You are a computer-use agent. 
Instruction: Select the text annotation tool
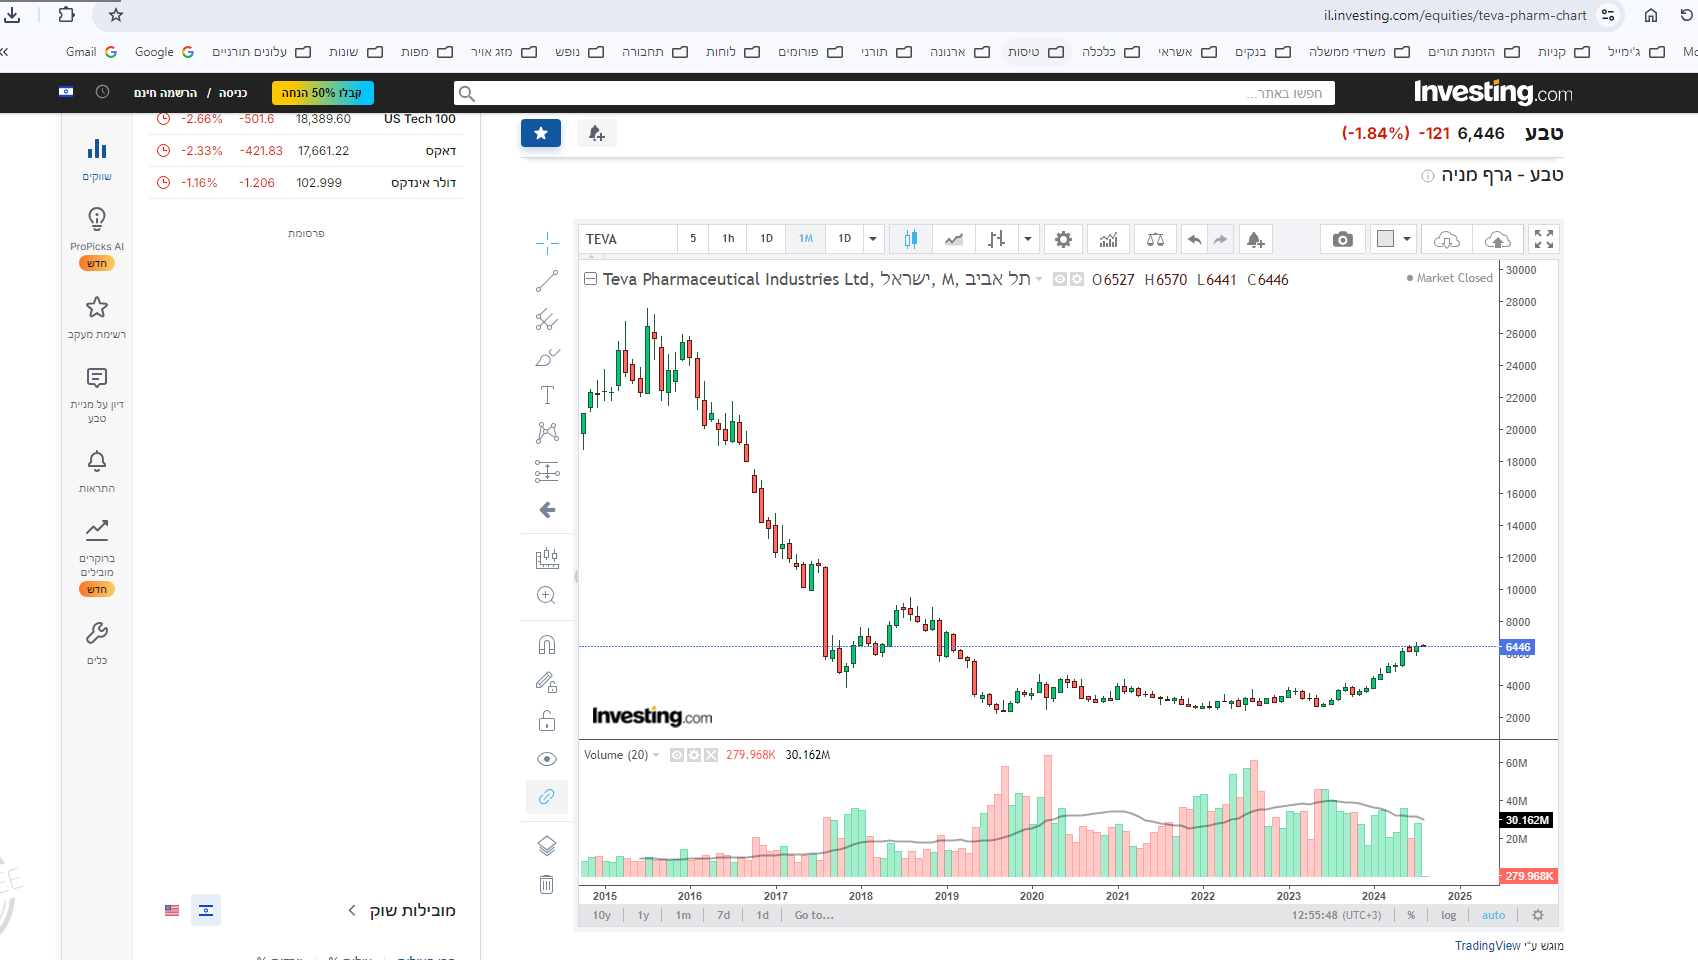point(547,395)
